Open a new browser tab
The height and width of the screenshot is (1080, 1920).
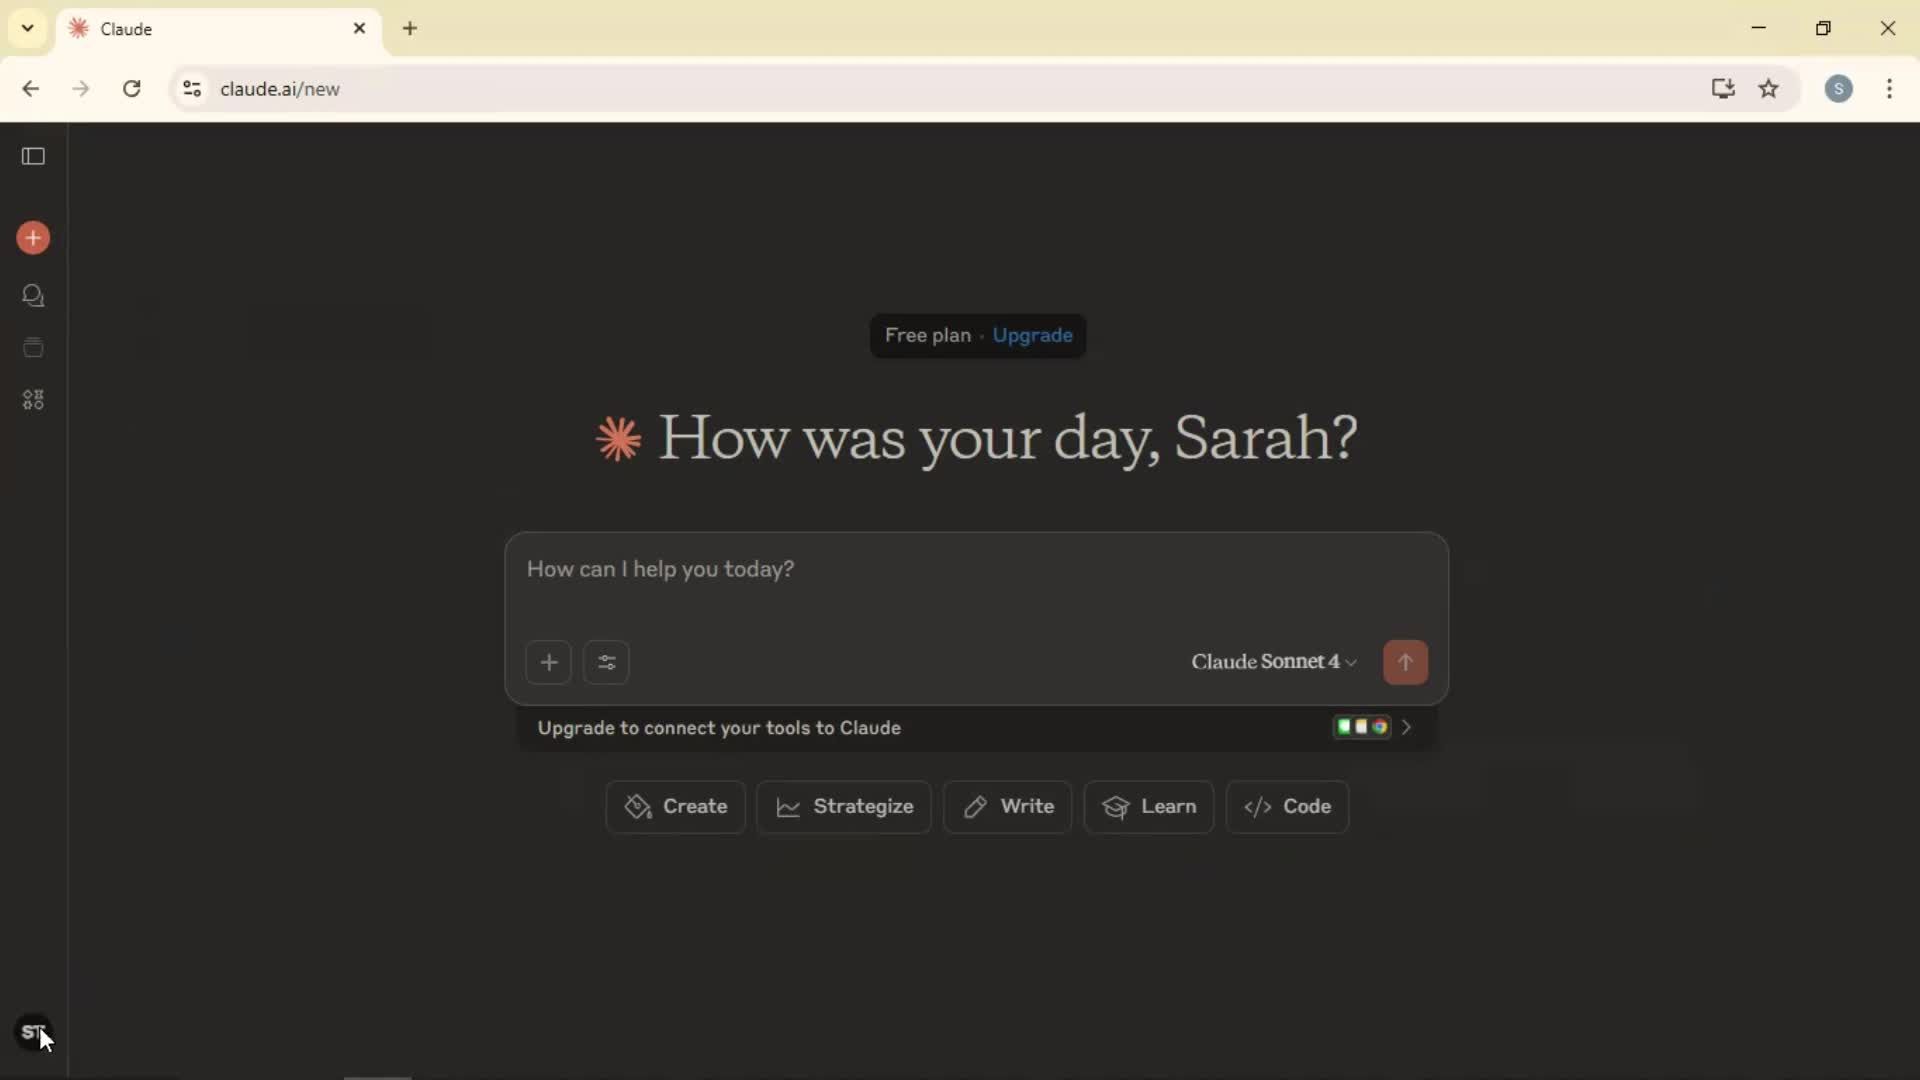410,28
